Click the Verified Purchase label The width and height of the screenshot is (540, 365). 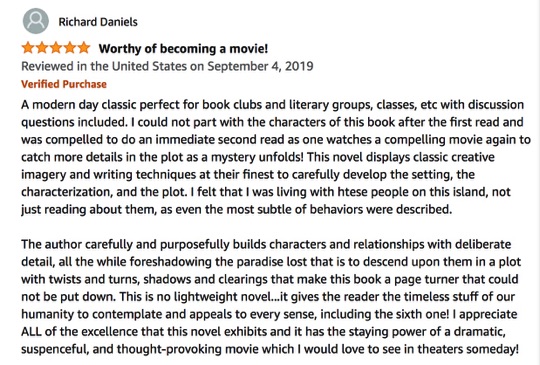64,84
